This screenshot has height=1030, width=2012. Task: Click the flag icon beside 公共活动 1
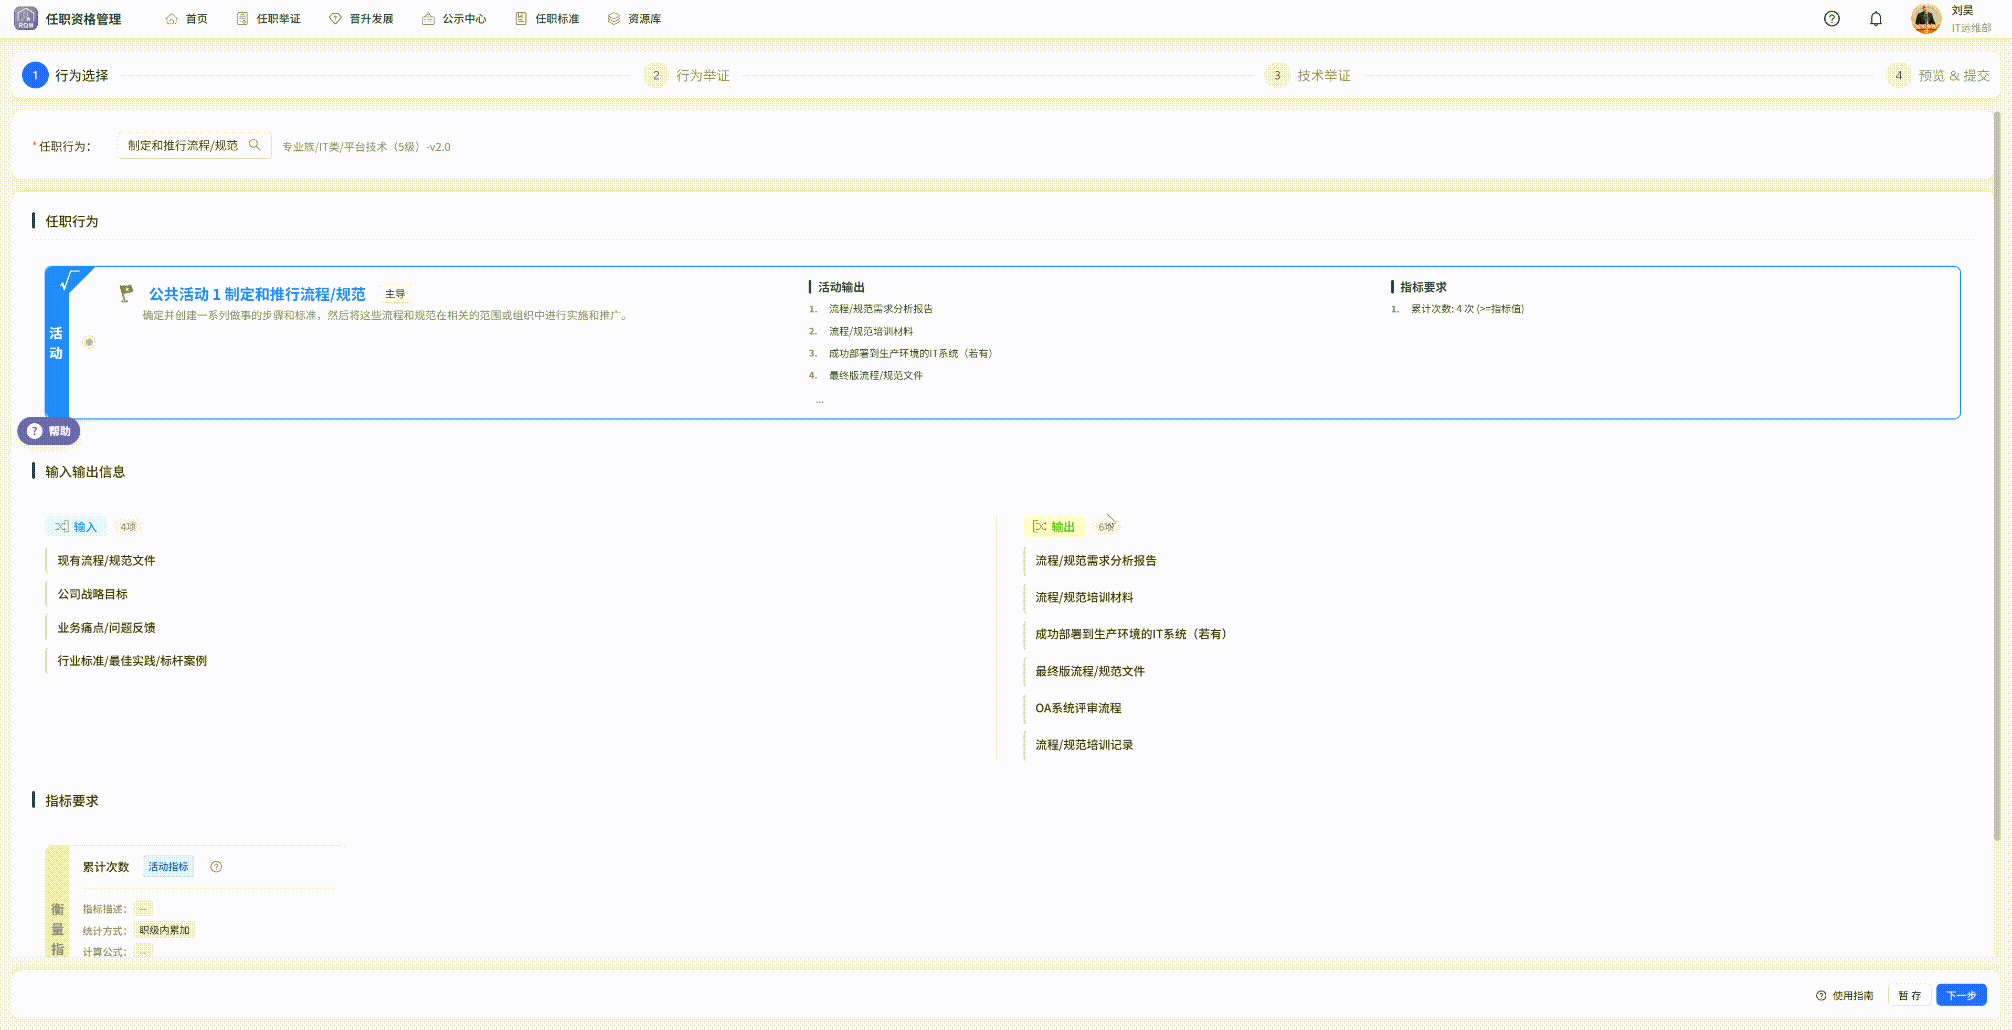(x=126, y=293)
